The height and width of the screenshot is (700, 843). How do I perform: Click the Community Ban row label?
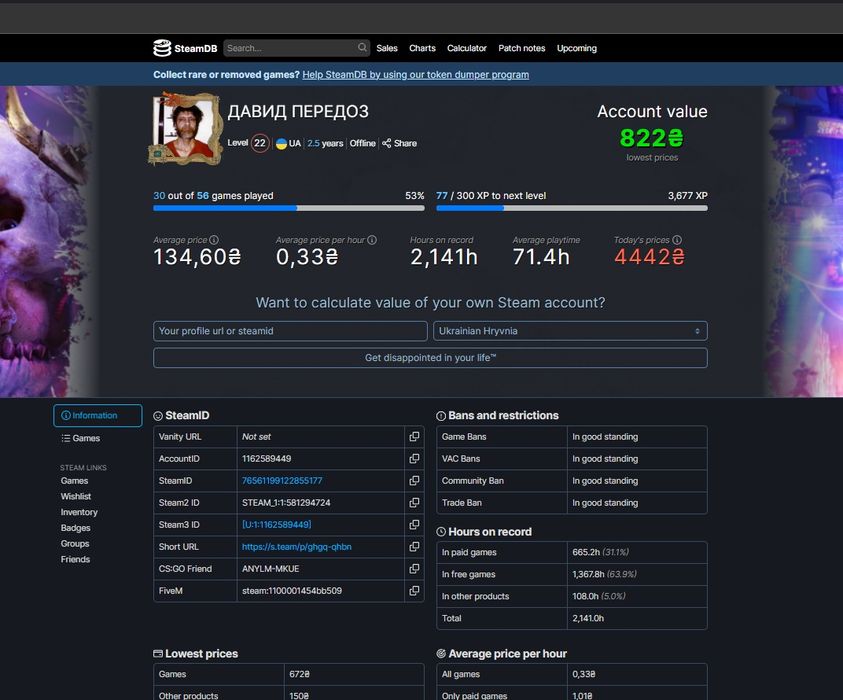coord(473,481)
